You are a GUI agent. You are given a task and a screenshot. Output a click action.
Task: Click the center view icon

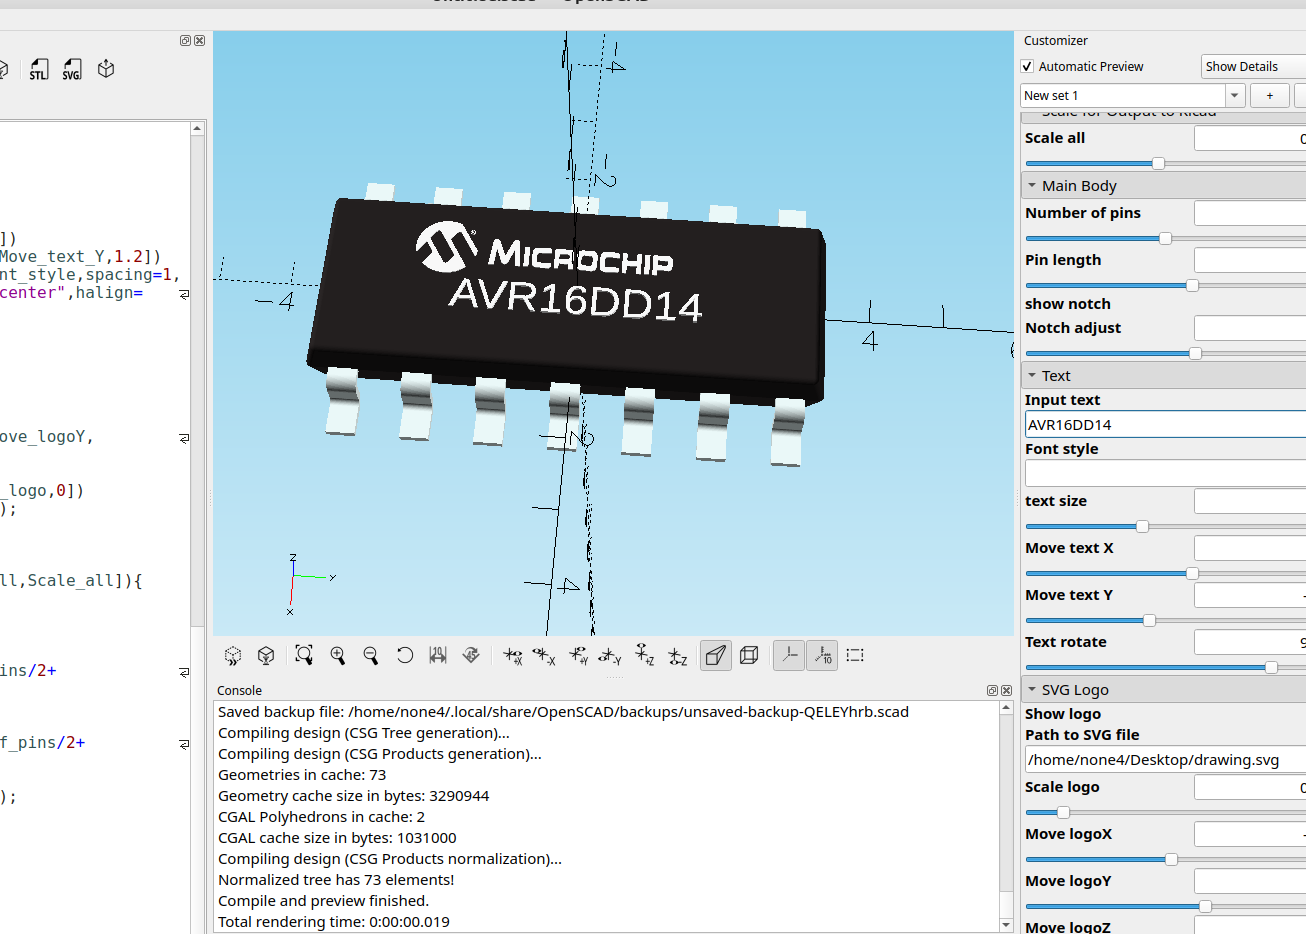pos(438,655)
